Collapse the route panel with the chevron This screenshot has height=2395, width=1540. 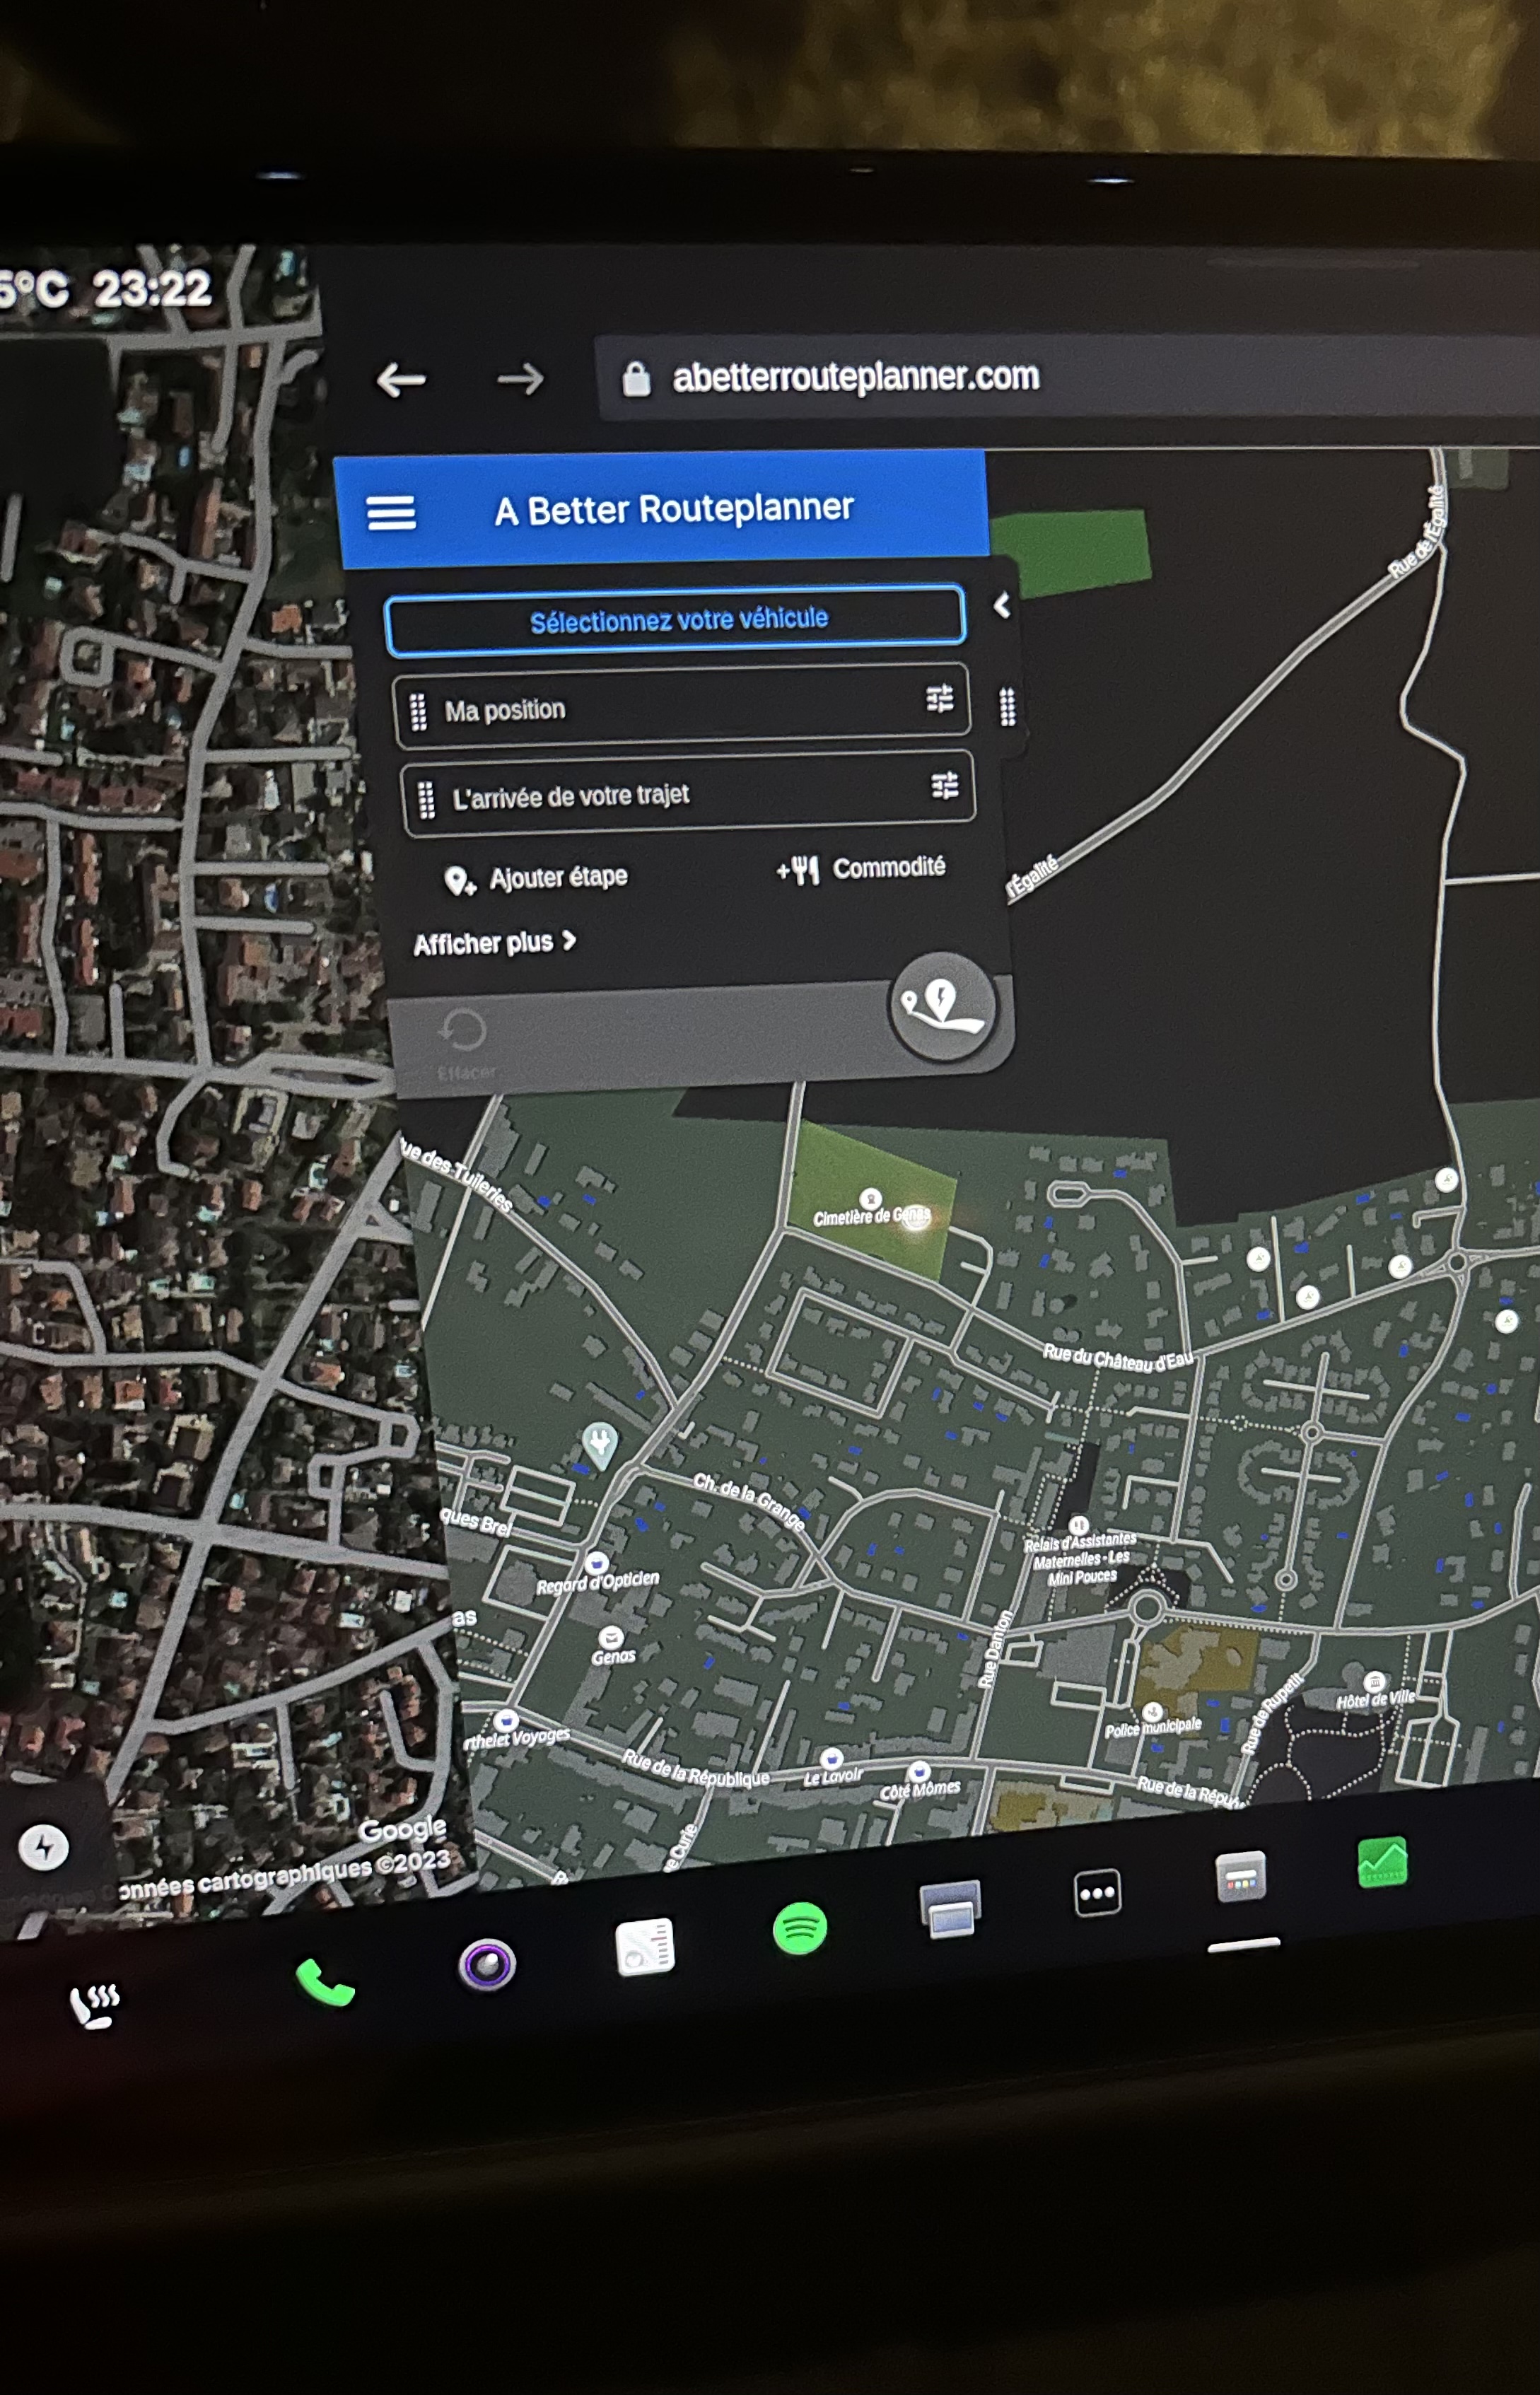1002,605
